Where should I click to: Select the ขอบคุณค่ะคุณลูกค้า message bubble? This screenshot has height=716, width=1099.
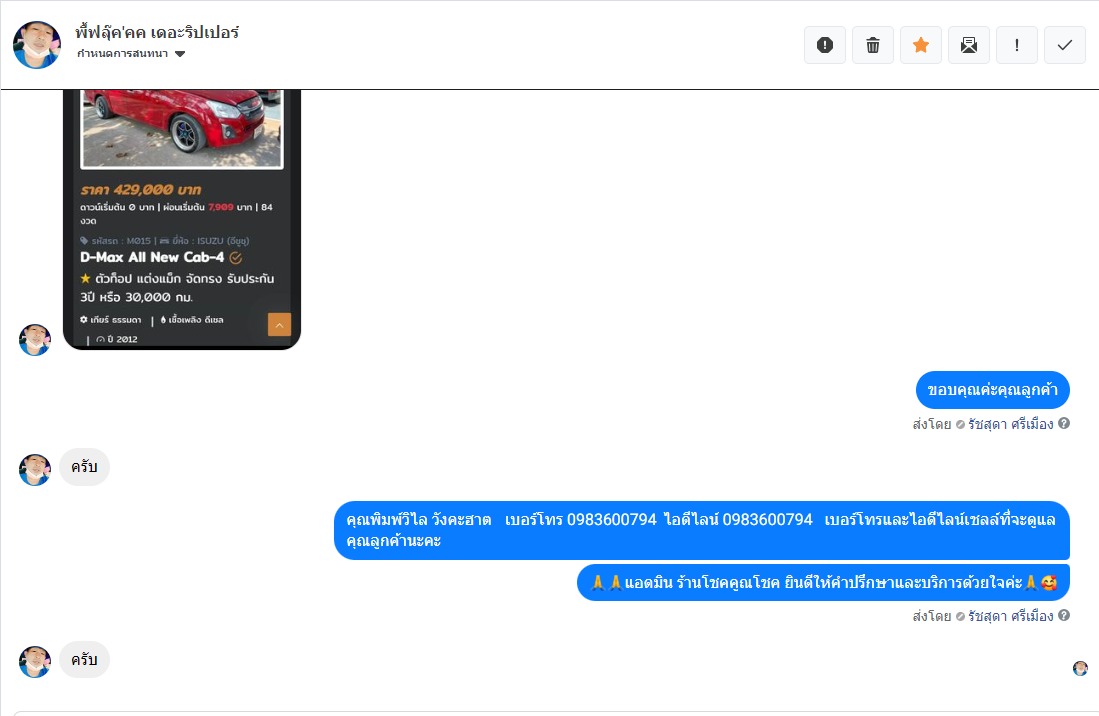pos(992,390)
